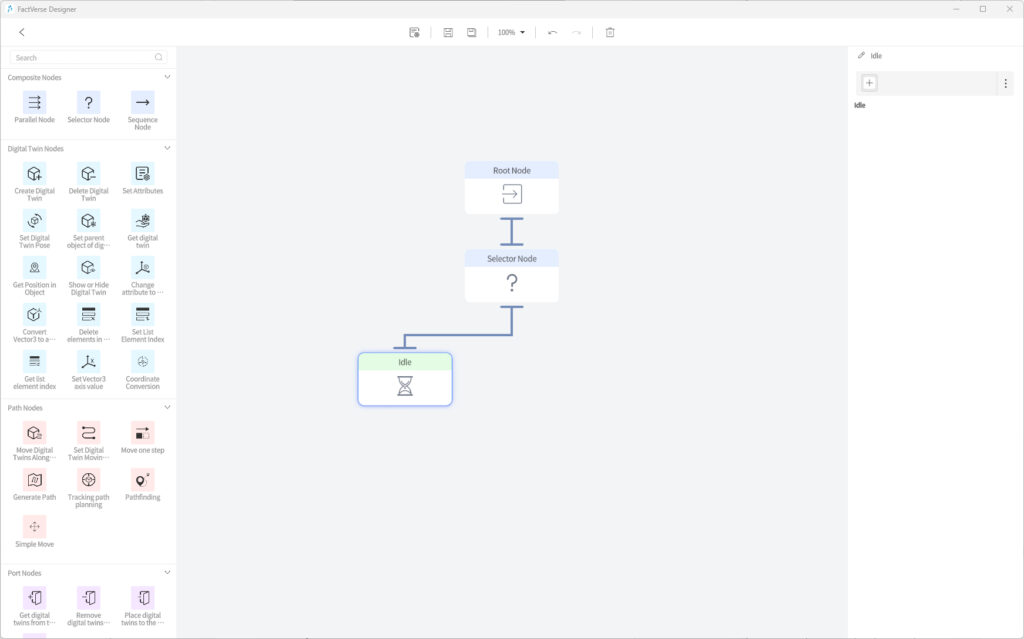
Task: Select the Root Node on canvas
Action: tap(512, 188)
